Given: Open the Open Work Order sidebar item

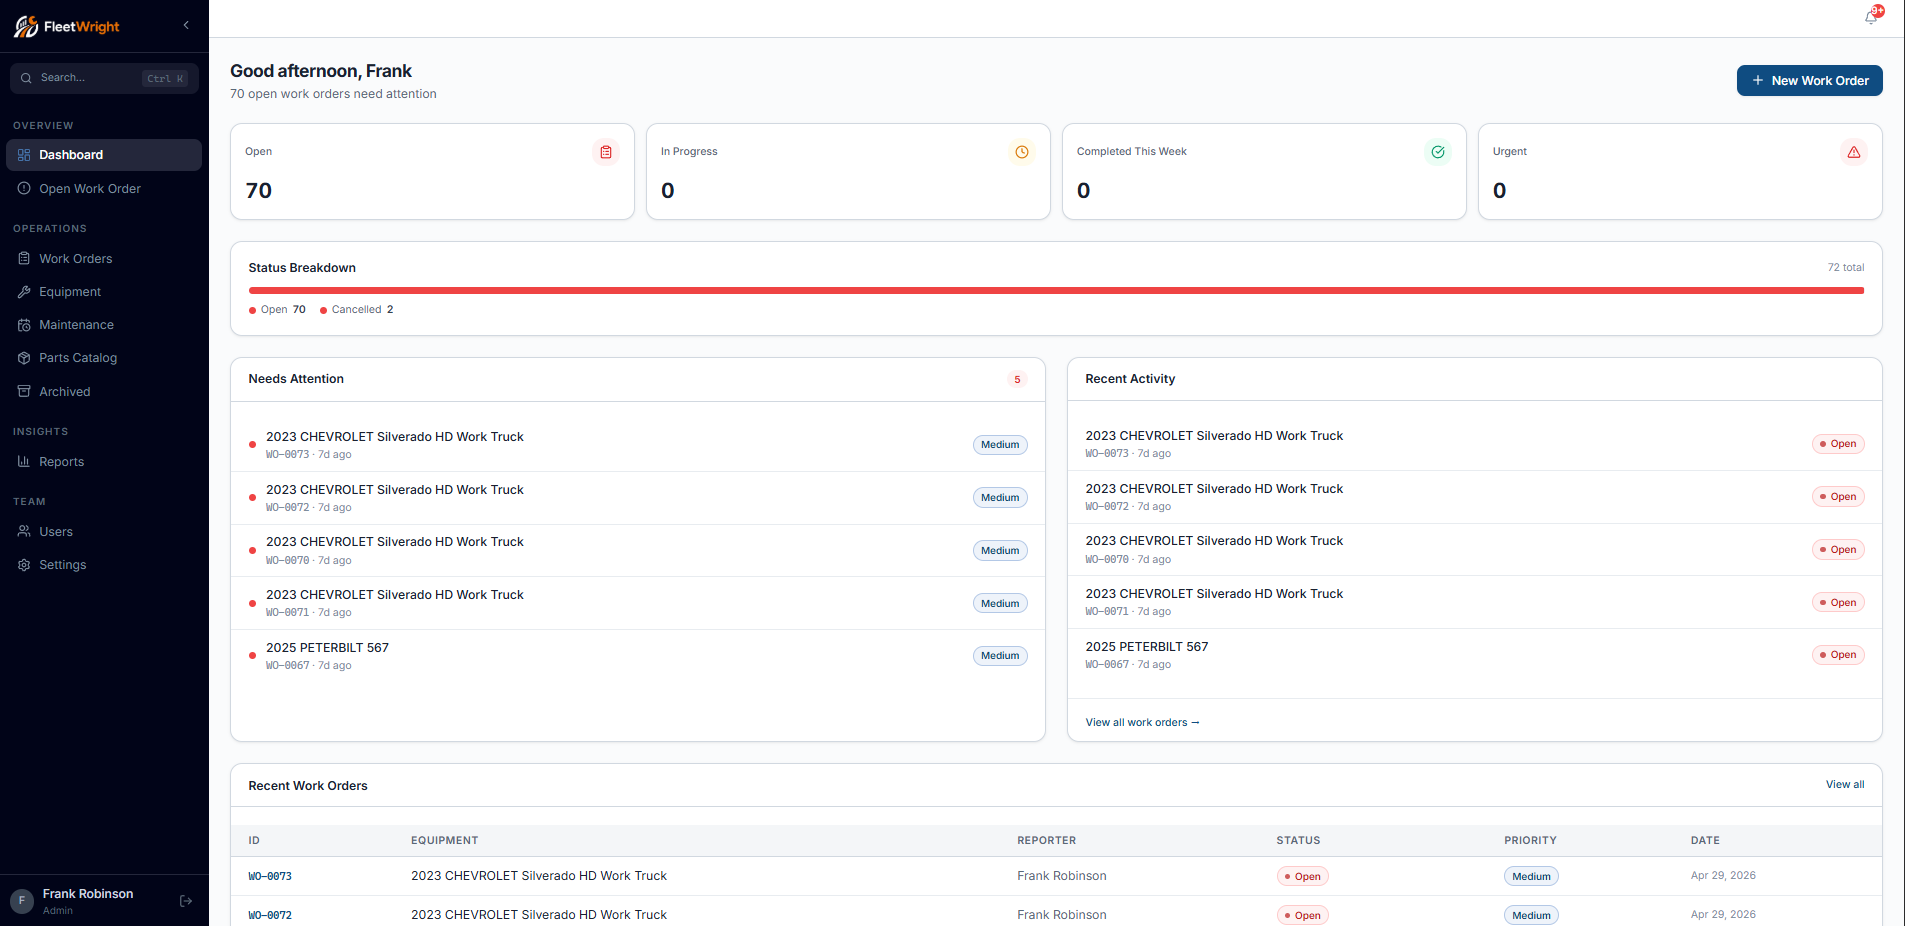Looking at the screenshot, I should pos(104,189).
